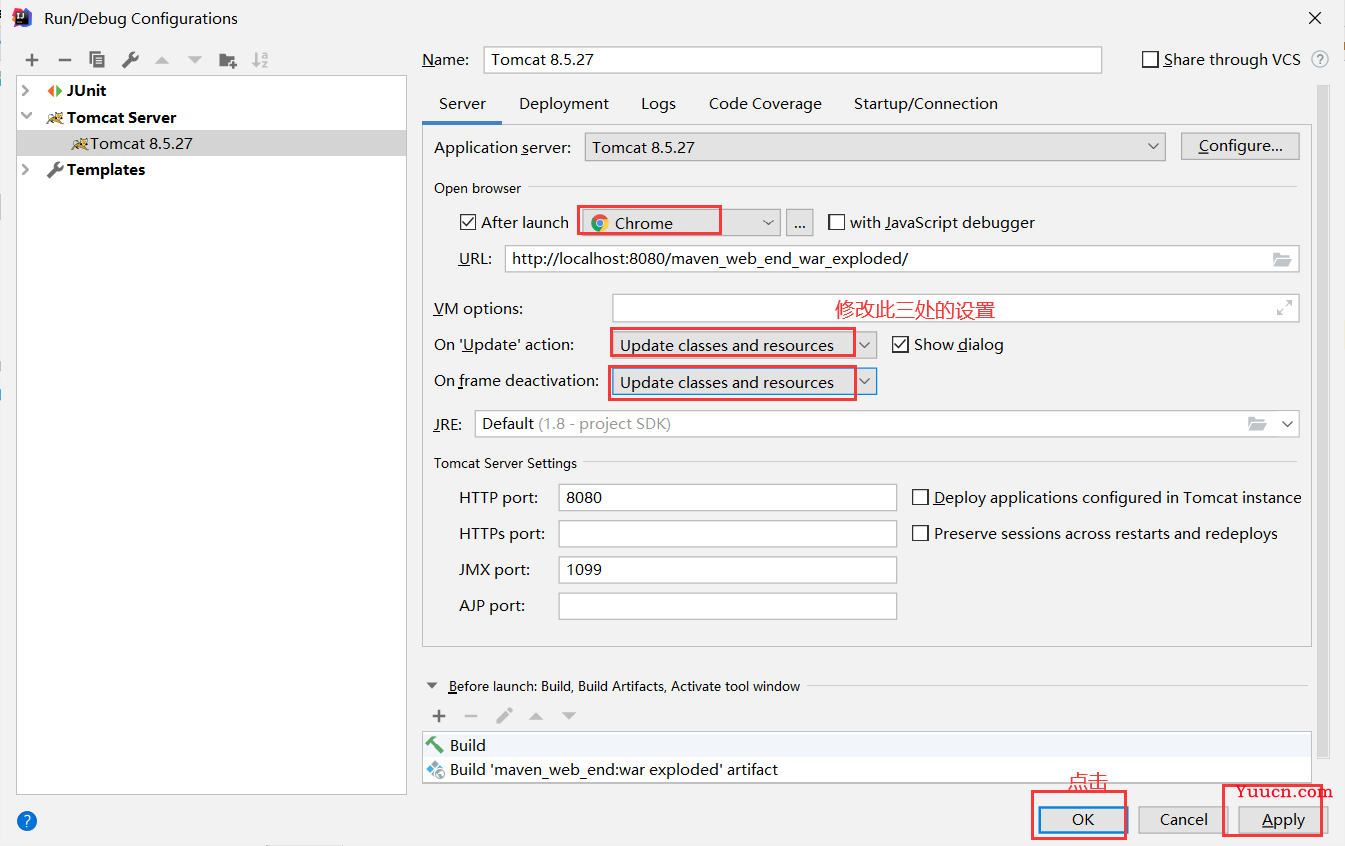Open edit defaults wrench icon

coord(130,60)
